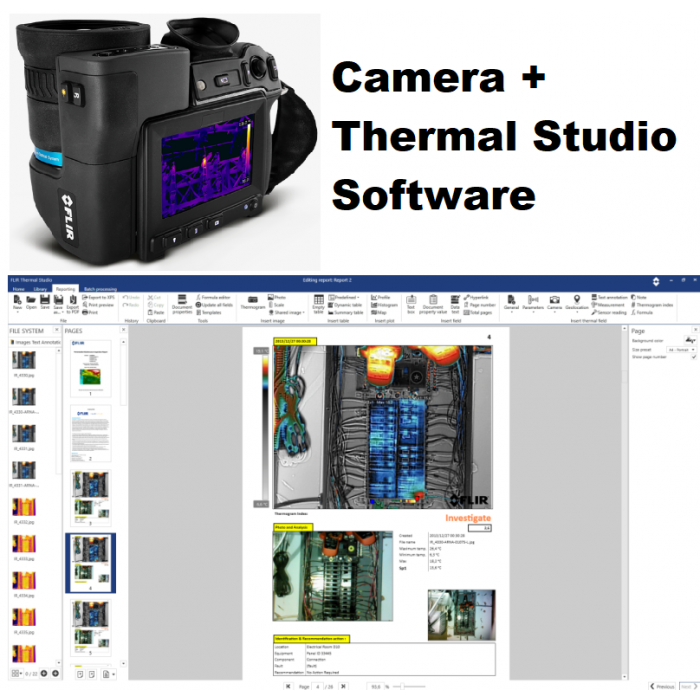Insert Page number field

coord(480,305)
